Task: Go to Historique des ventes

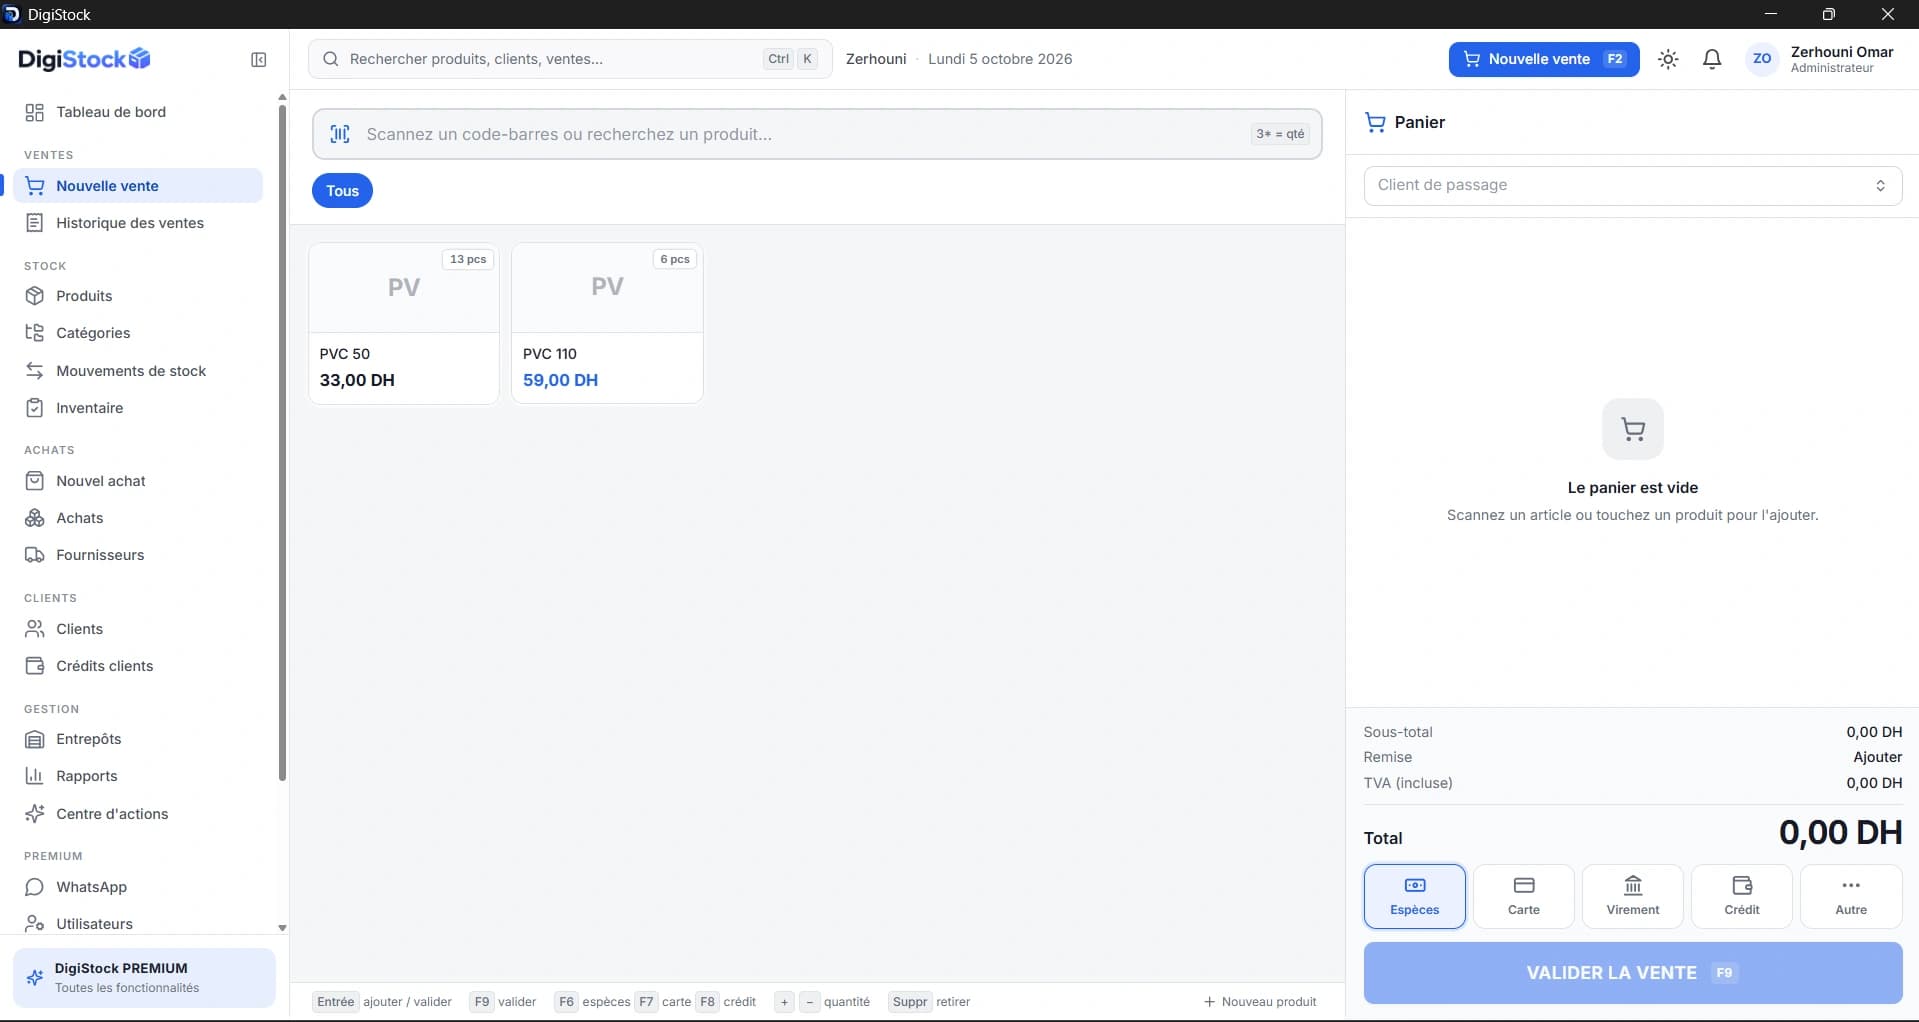Action: [138, 223]
